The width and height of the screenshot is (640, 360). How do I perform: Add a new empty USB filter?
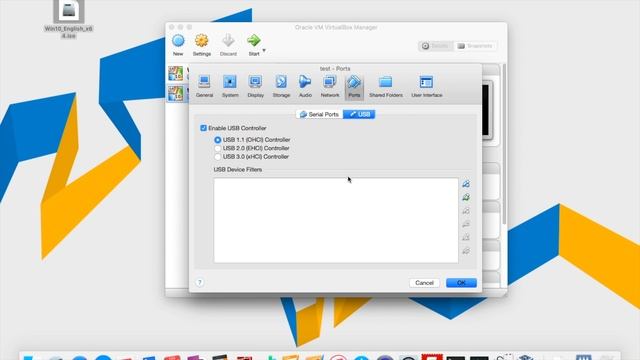(466, 184)
